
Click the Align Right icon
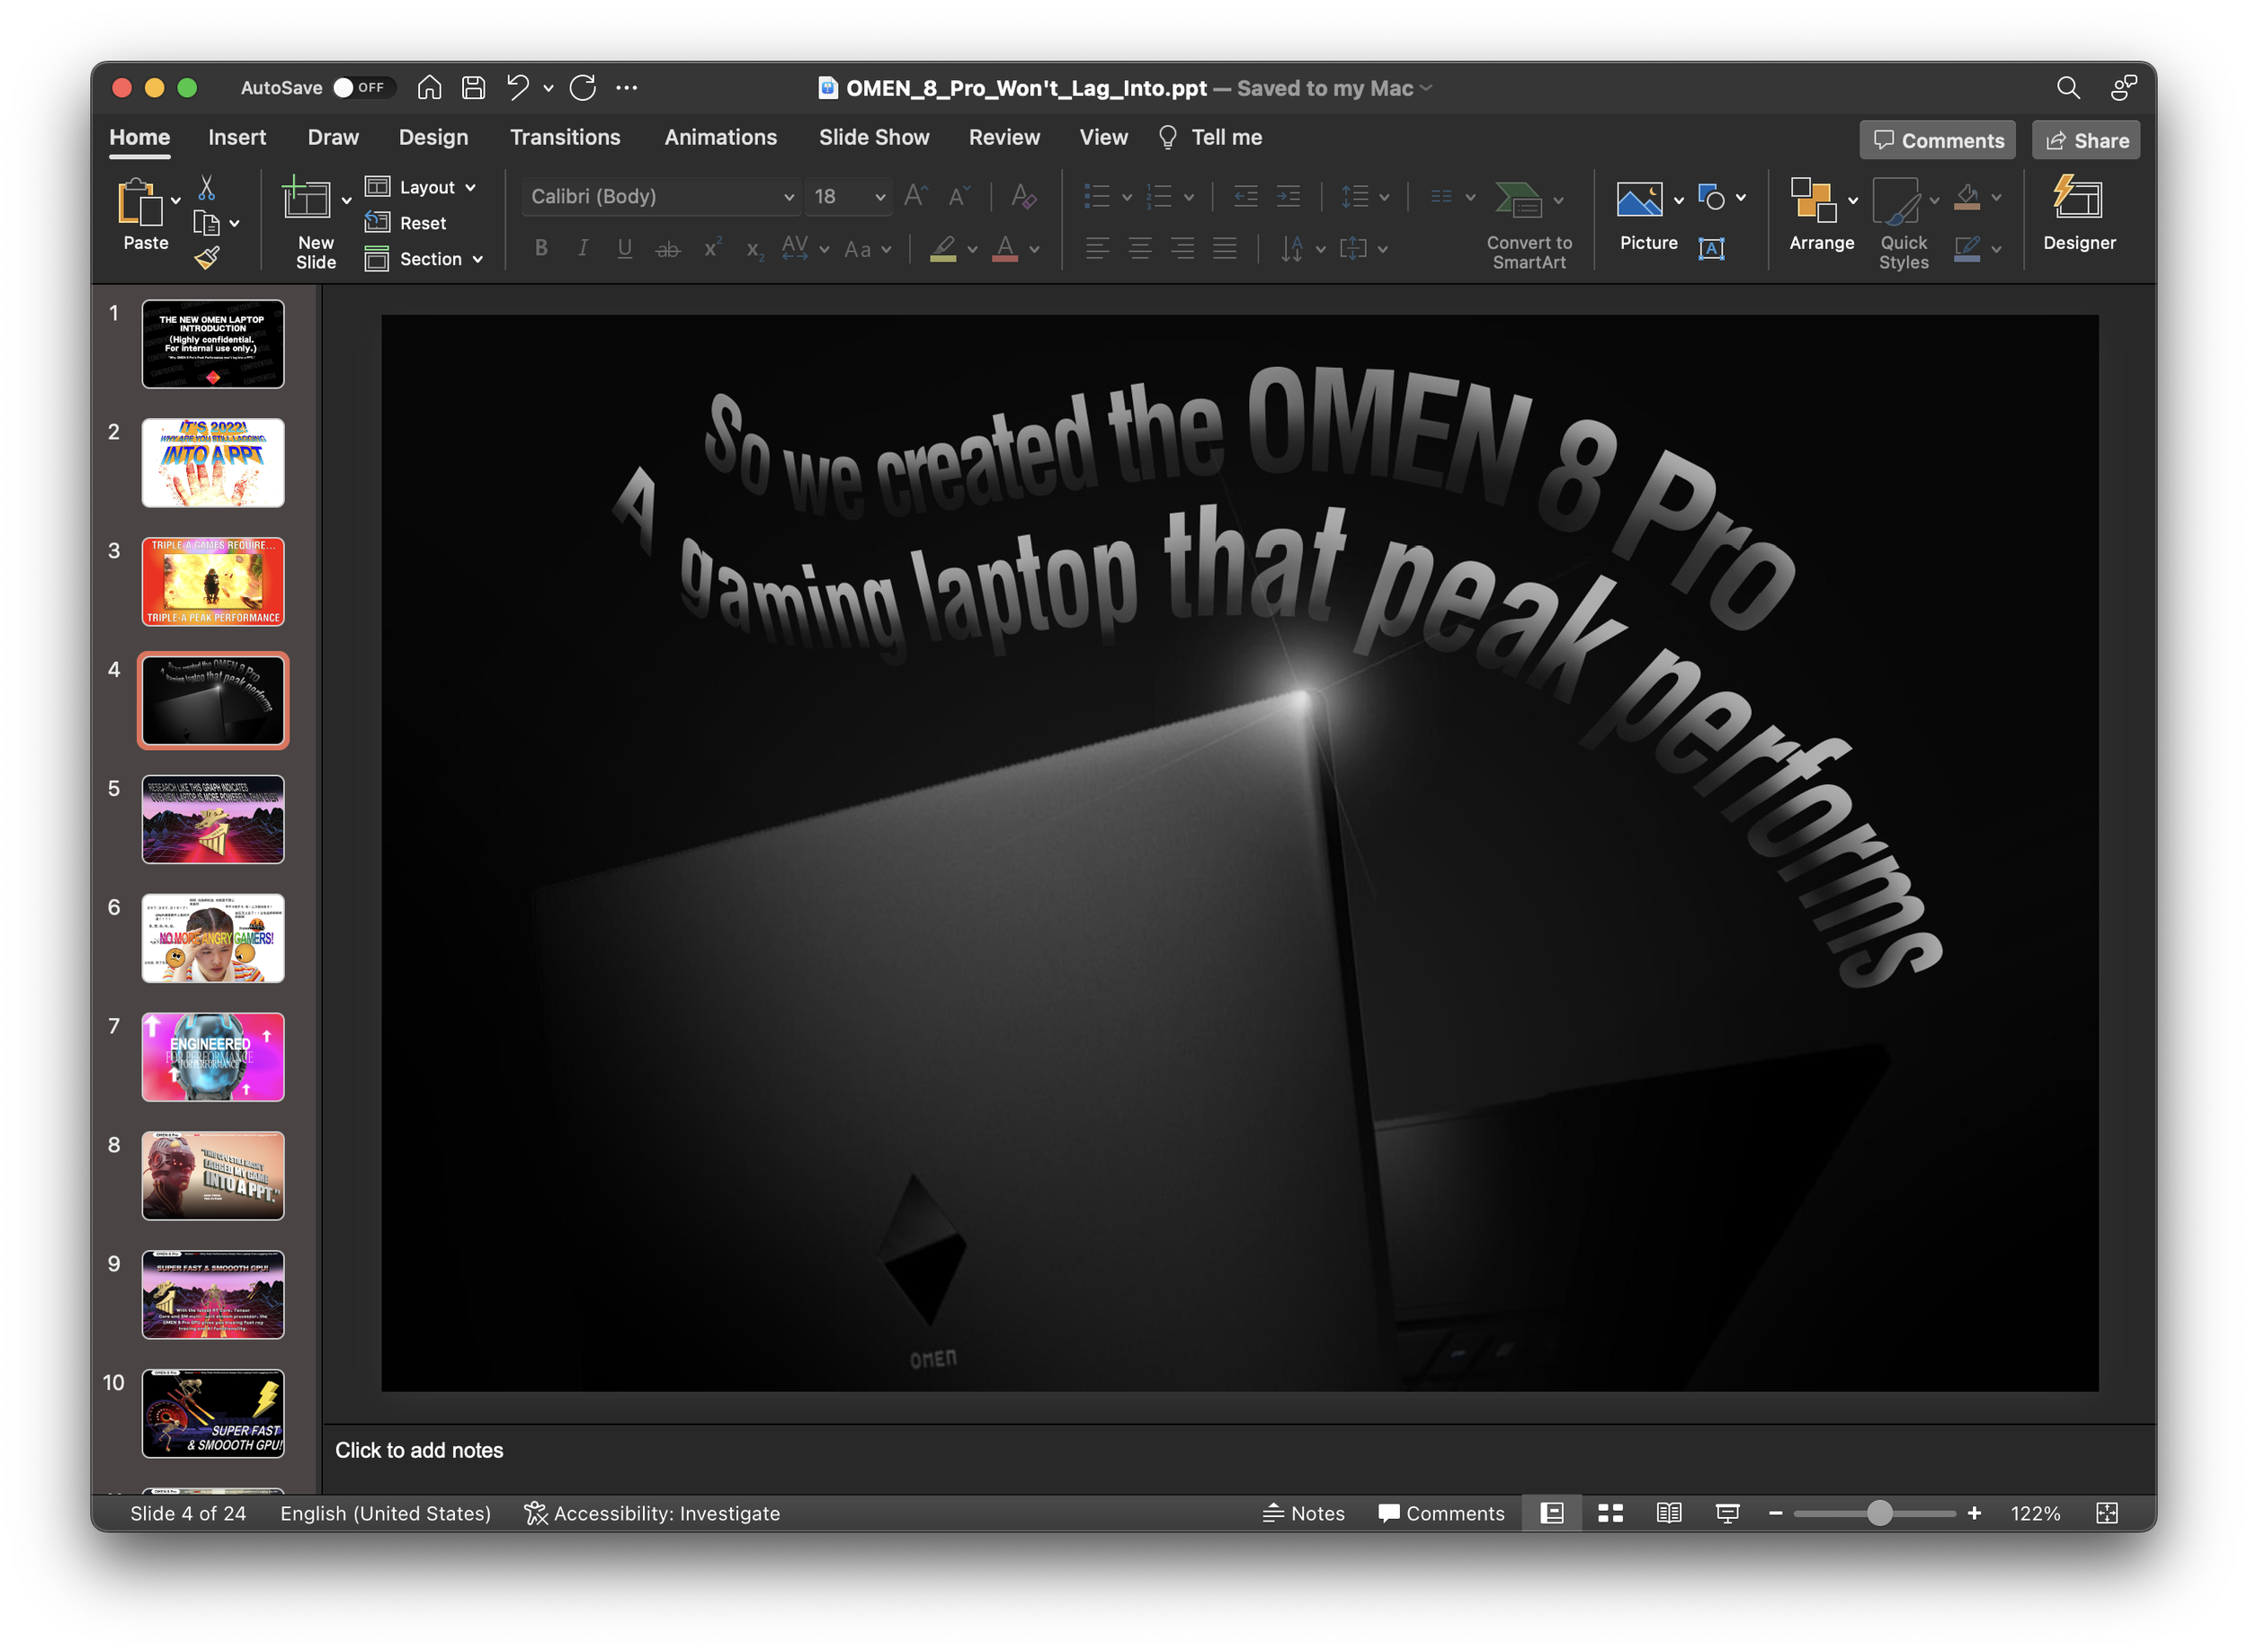(x=1183, y=249)
